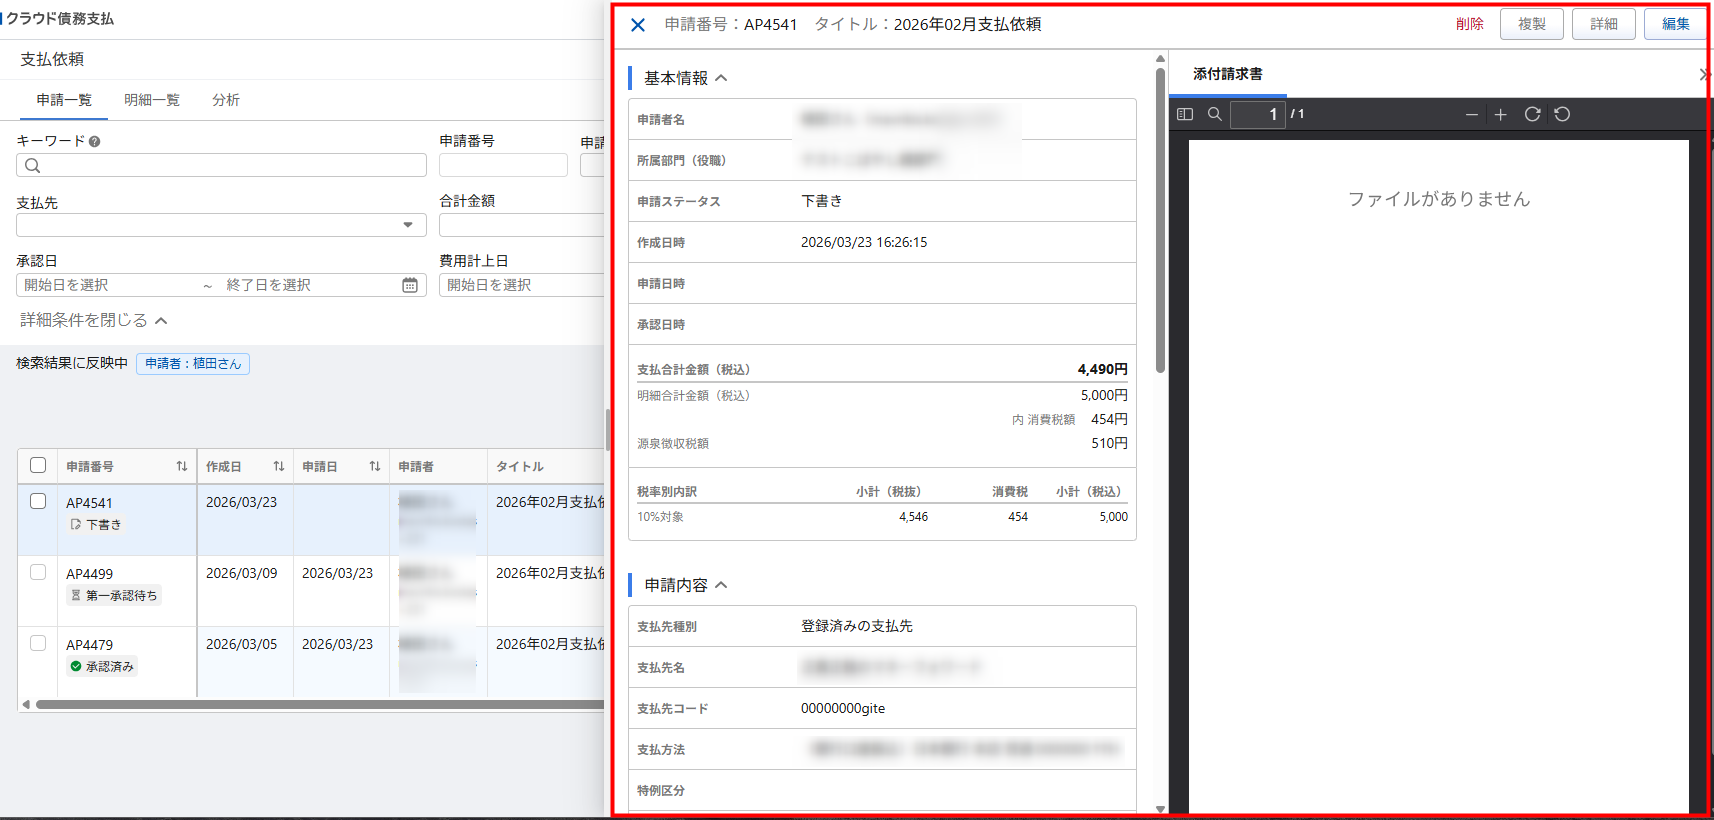Viewport: 1714px width, 820px height.
Task: Zoom out the attached invoice viewer
Action: click(x=1471, y=115)
